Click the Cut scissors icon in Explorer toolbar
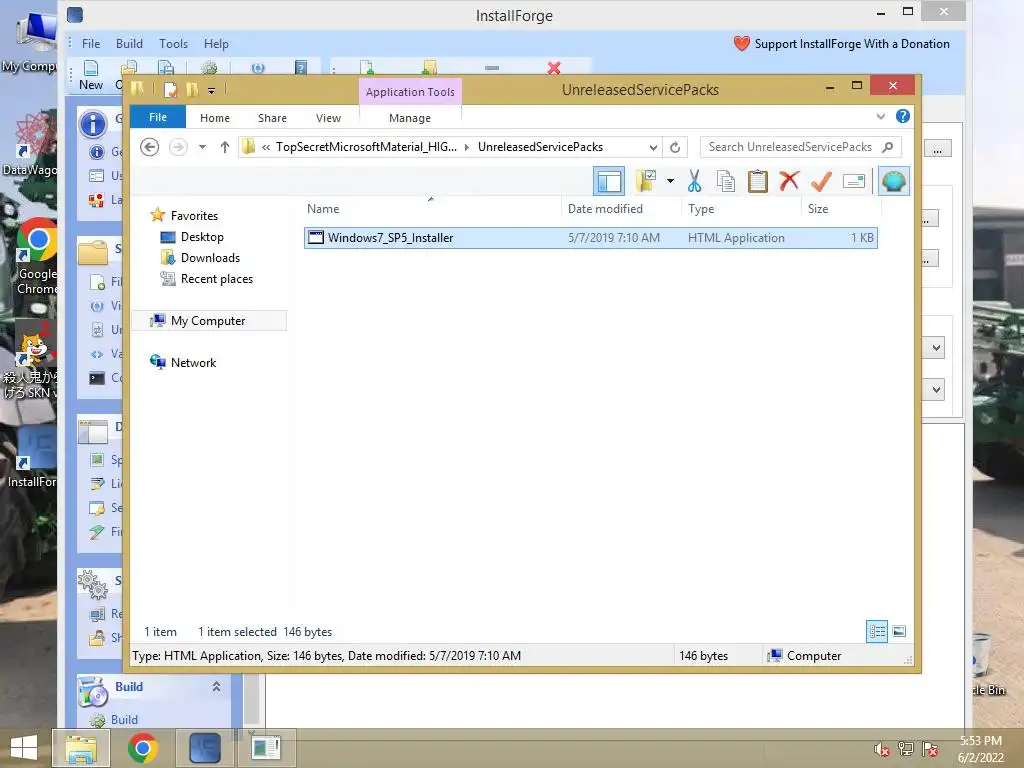Viewport: 1024px width, 768px height. (694, 181)
